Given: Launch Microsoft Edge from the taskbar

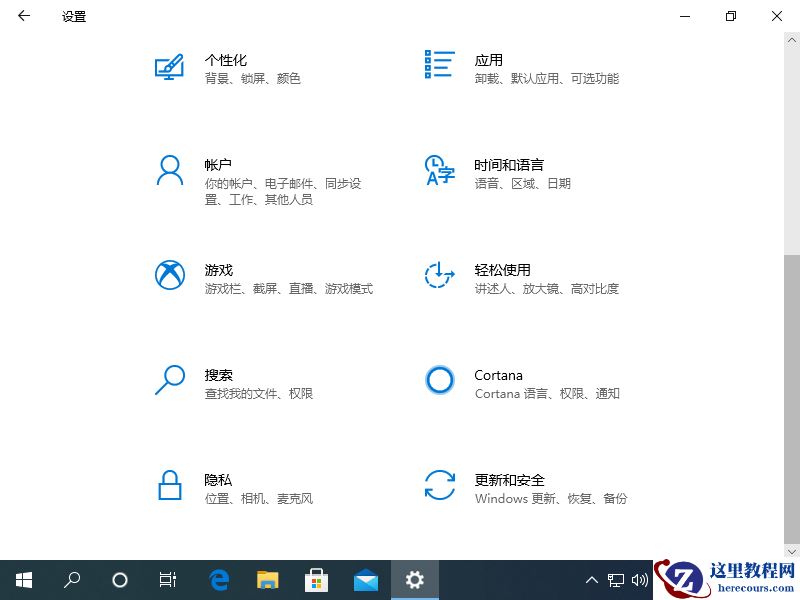Looking at the screenshot, I should [218, 580].
